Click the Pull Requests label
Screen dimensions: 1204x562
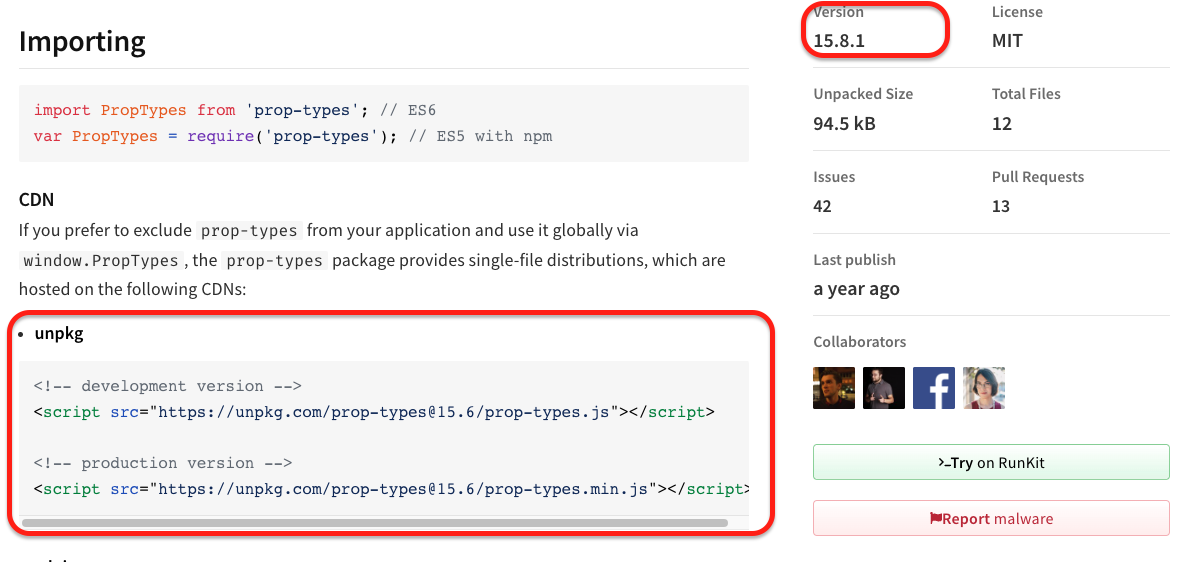tap(1038, 177)
